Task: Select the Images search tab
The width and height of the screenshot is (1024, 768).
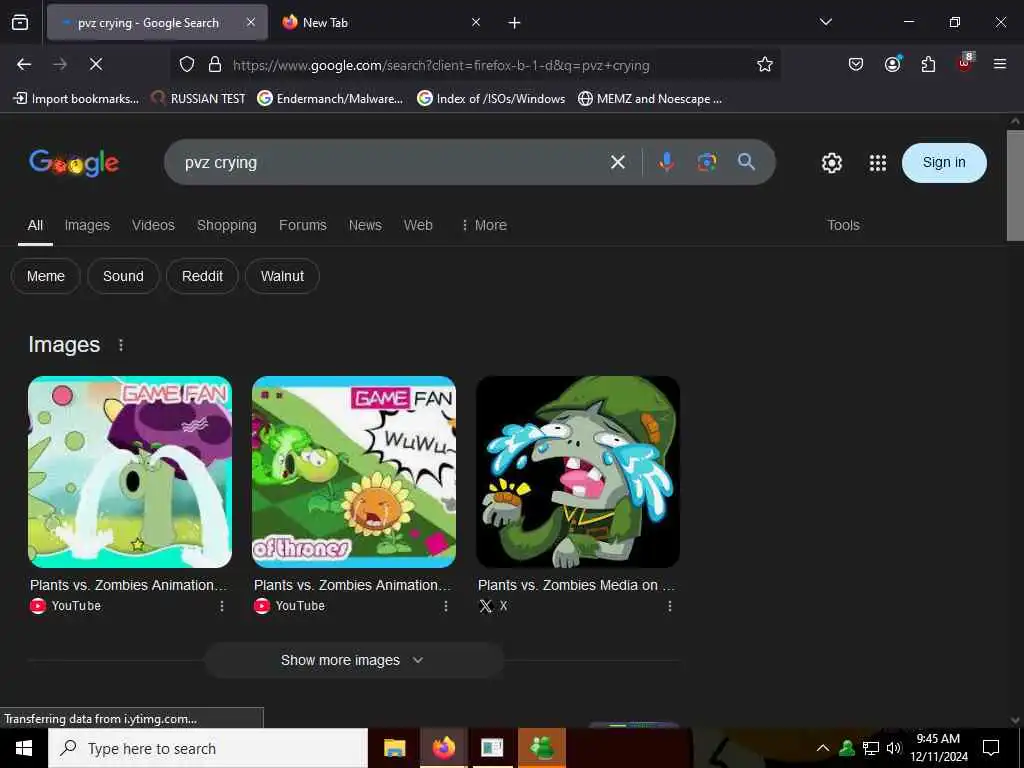Action: pos(87,225)
